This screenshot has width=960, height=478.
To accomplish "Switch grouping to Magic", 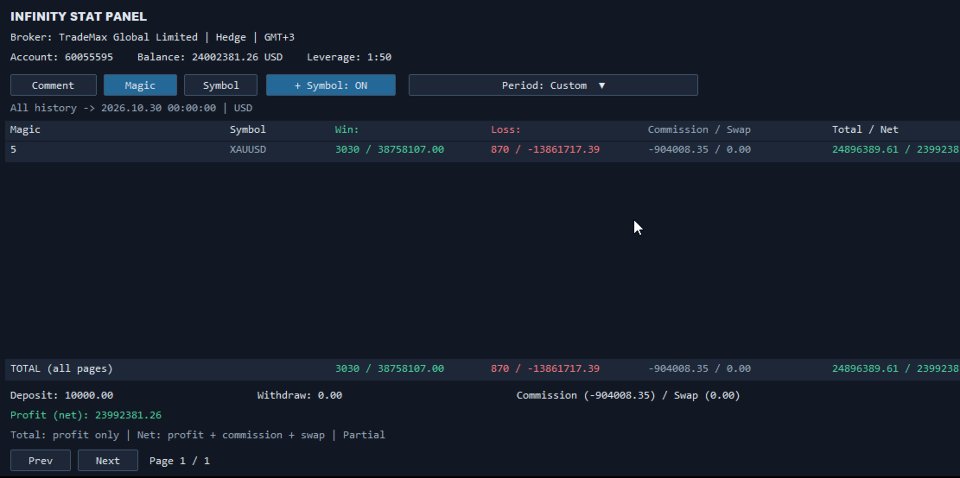I will point(140,85).
